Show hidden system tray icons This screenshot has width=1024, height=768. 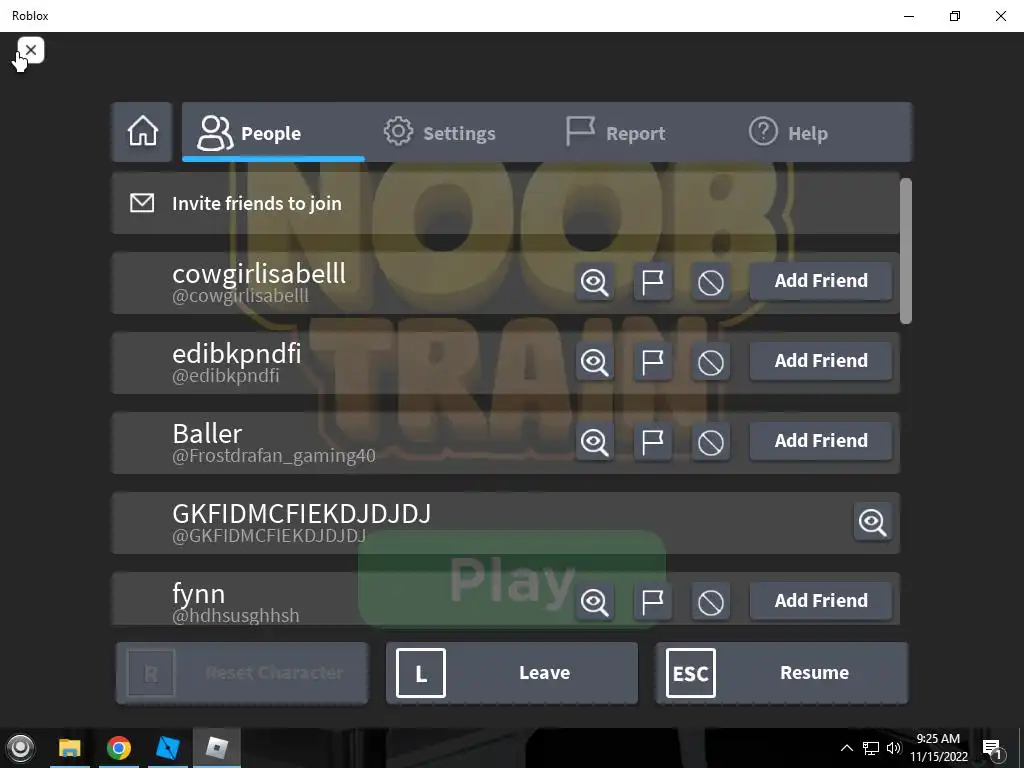coord(846,748)
